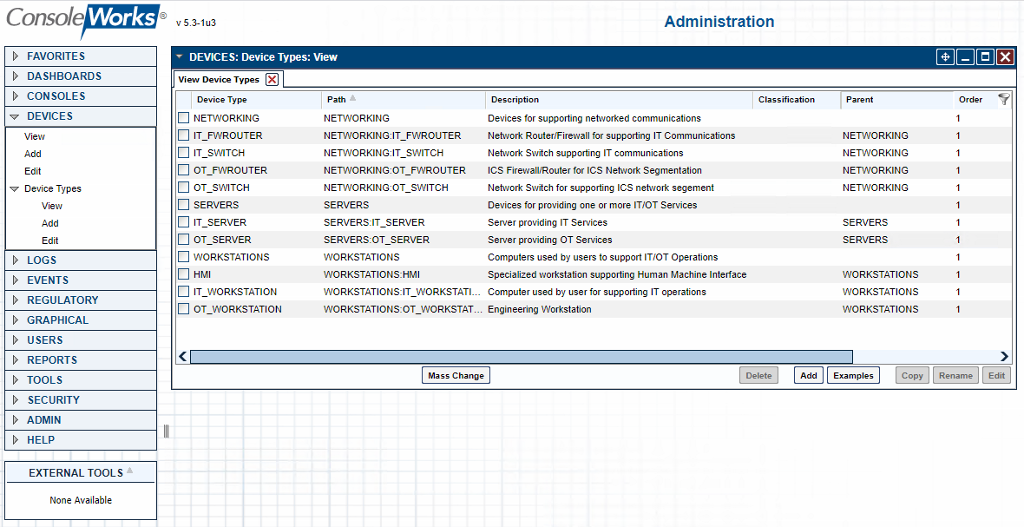Open Edit under DEVICES menu
1024x527 pixels.
click(33, 171)
